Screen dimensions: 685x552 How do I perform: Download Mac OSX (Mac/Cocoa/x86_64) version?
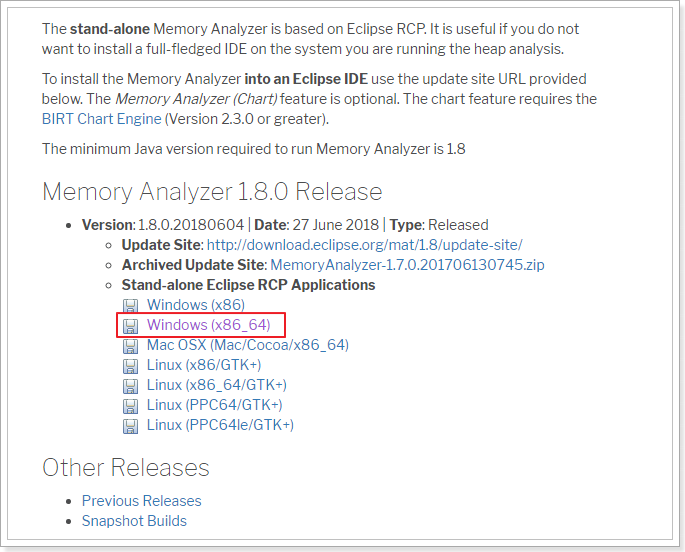(248, 345)
